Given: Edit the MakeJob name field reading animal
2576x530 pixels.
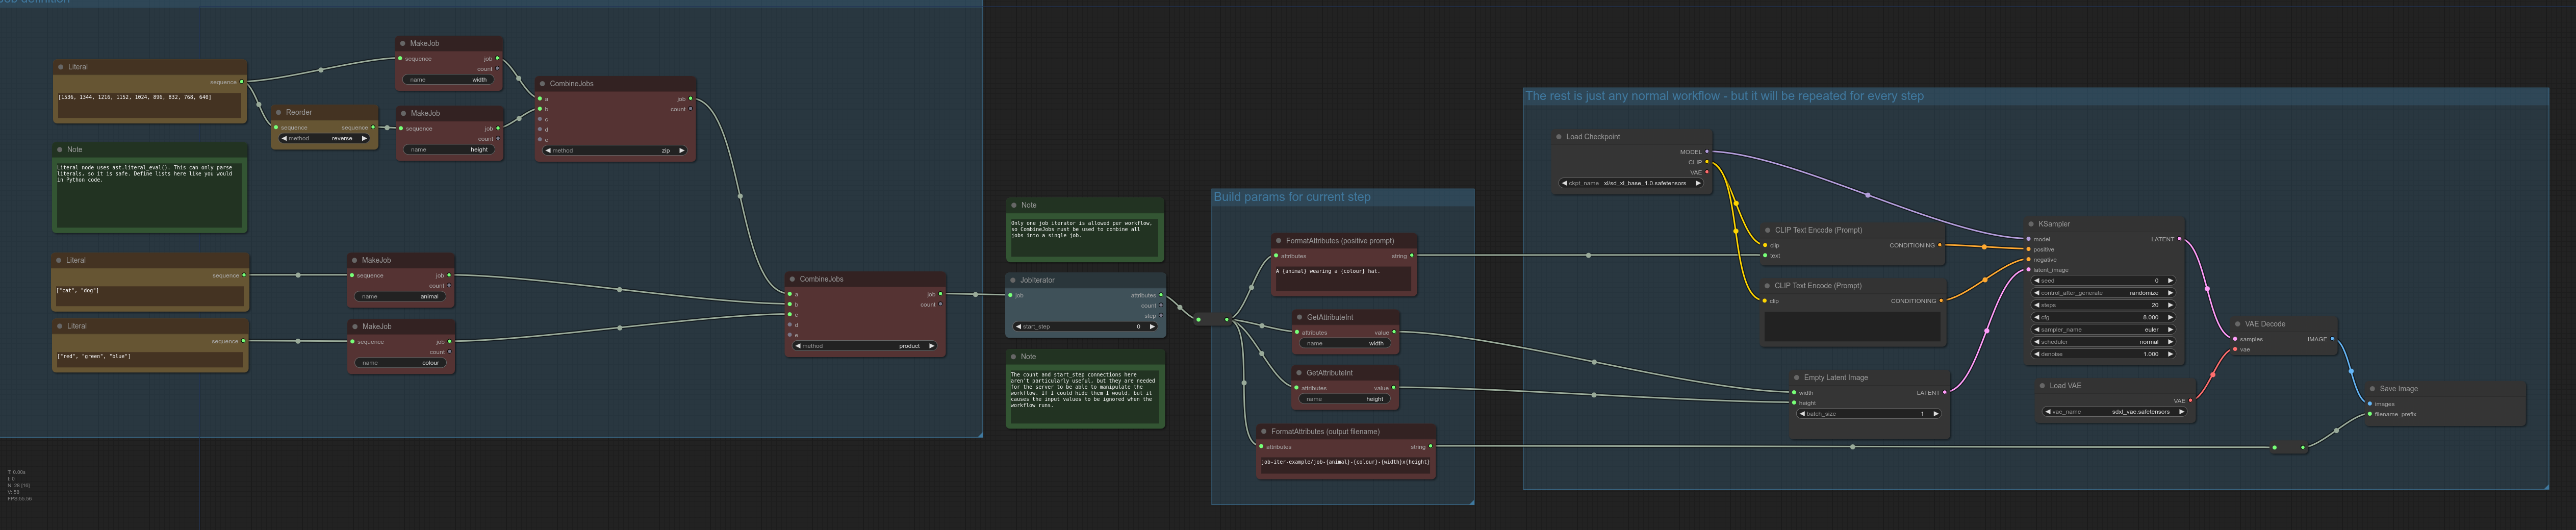Looking at the screenshot, I should click(x=401, y=297).
